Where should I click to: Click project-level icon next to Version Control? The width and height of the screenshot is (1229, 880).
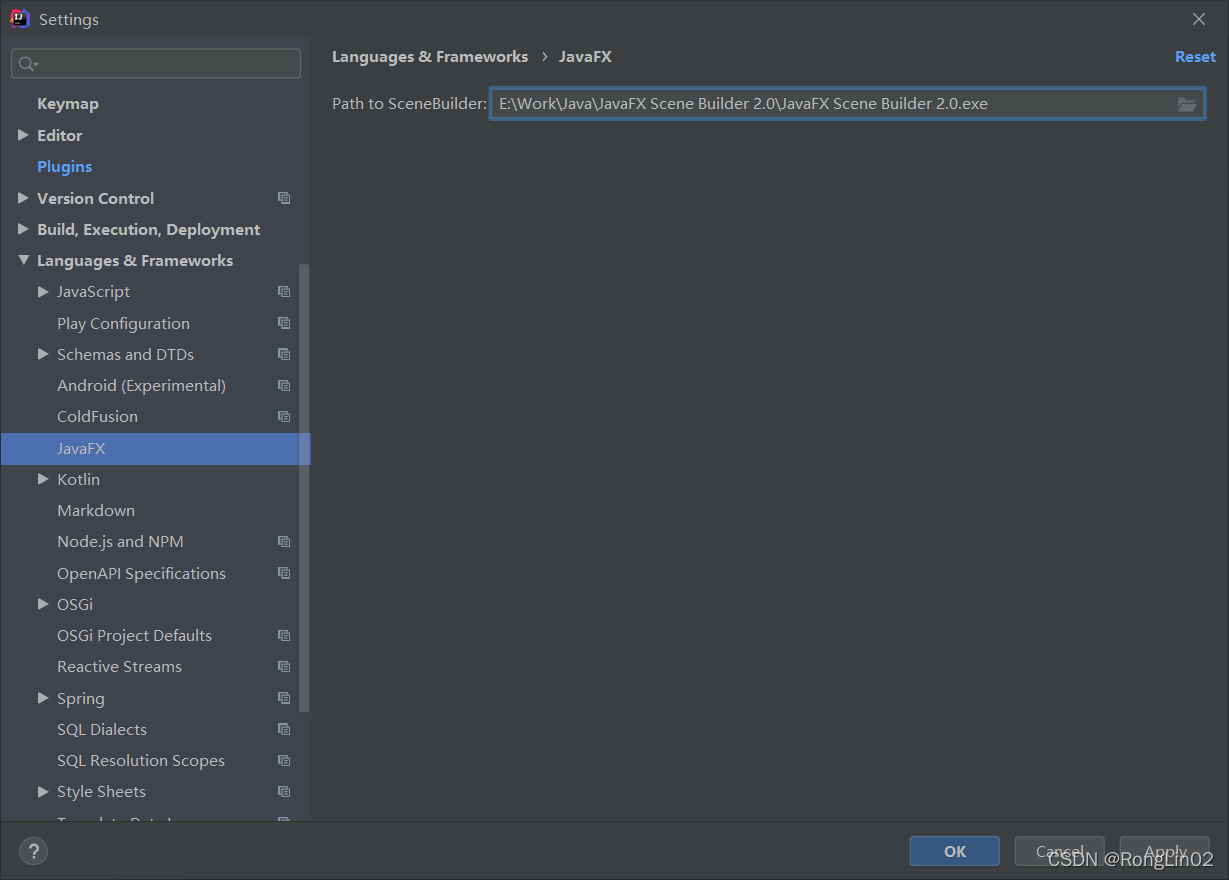click(x=284, y=198)
